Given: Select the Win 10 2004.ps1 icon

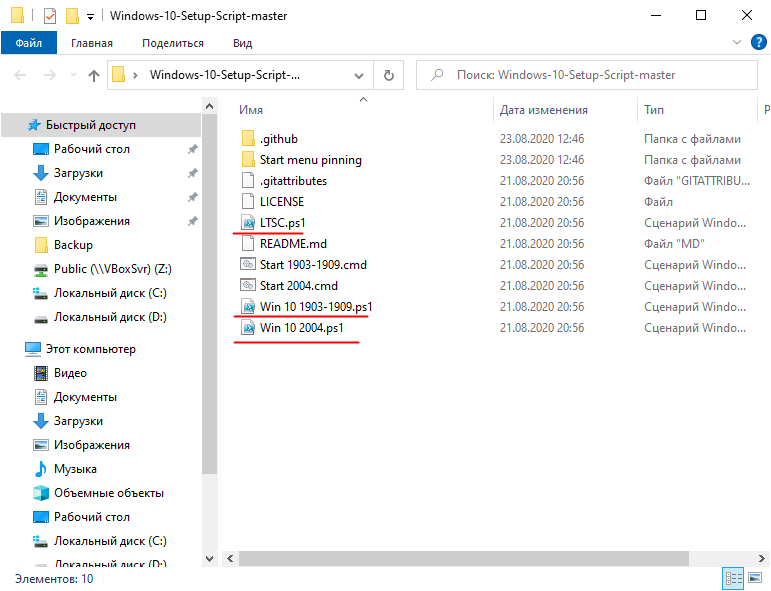Looking at the screenshot, I should (248, 327).
